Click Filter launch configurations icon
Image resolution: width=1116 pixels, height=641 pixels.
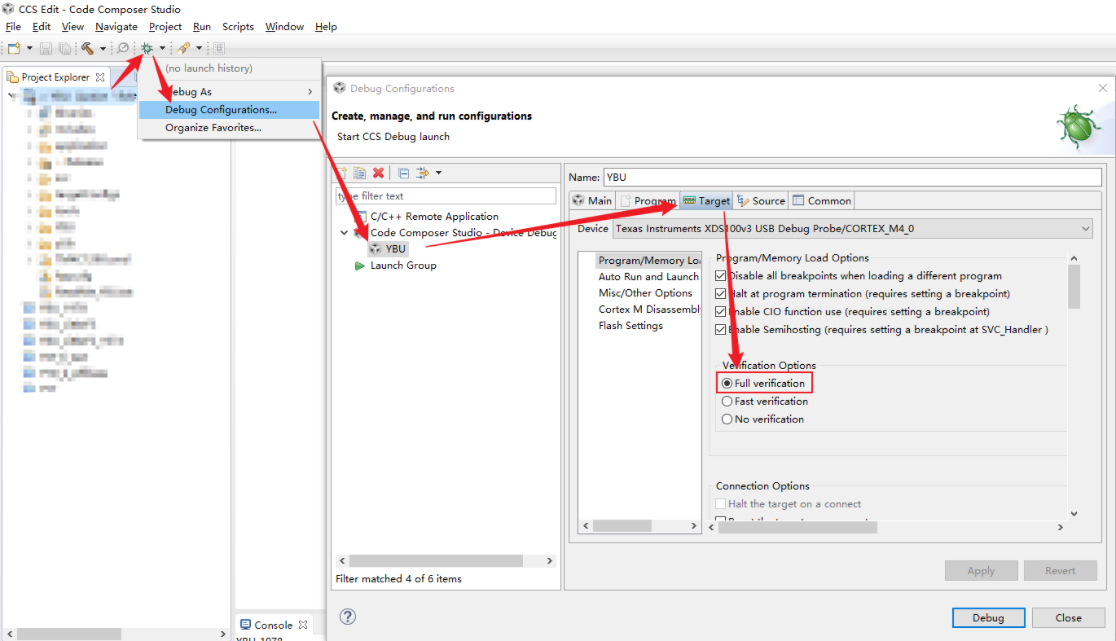[x=423, y=173]
